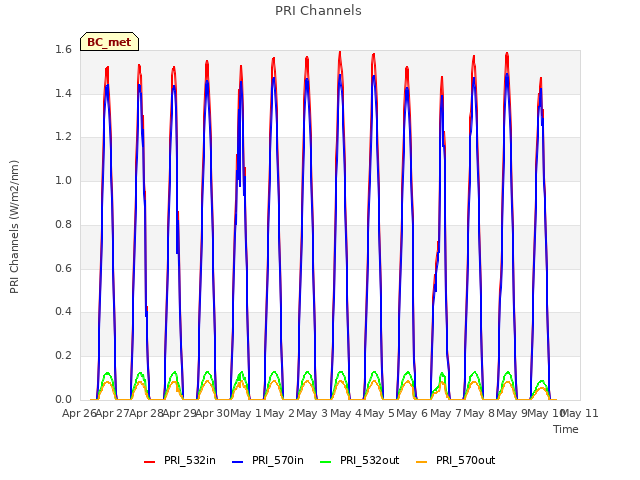640x480 pixels.
Task: Click the green PRI_532out legend swatch
Action: [326, 461]
